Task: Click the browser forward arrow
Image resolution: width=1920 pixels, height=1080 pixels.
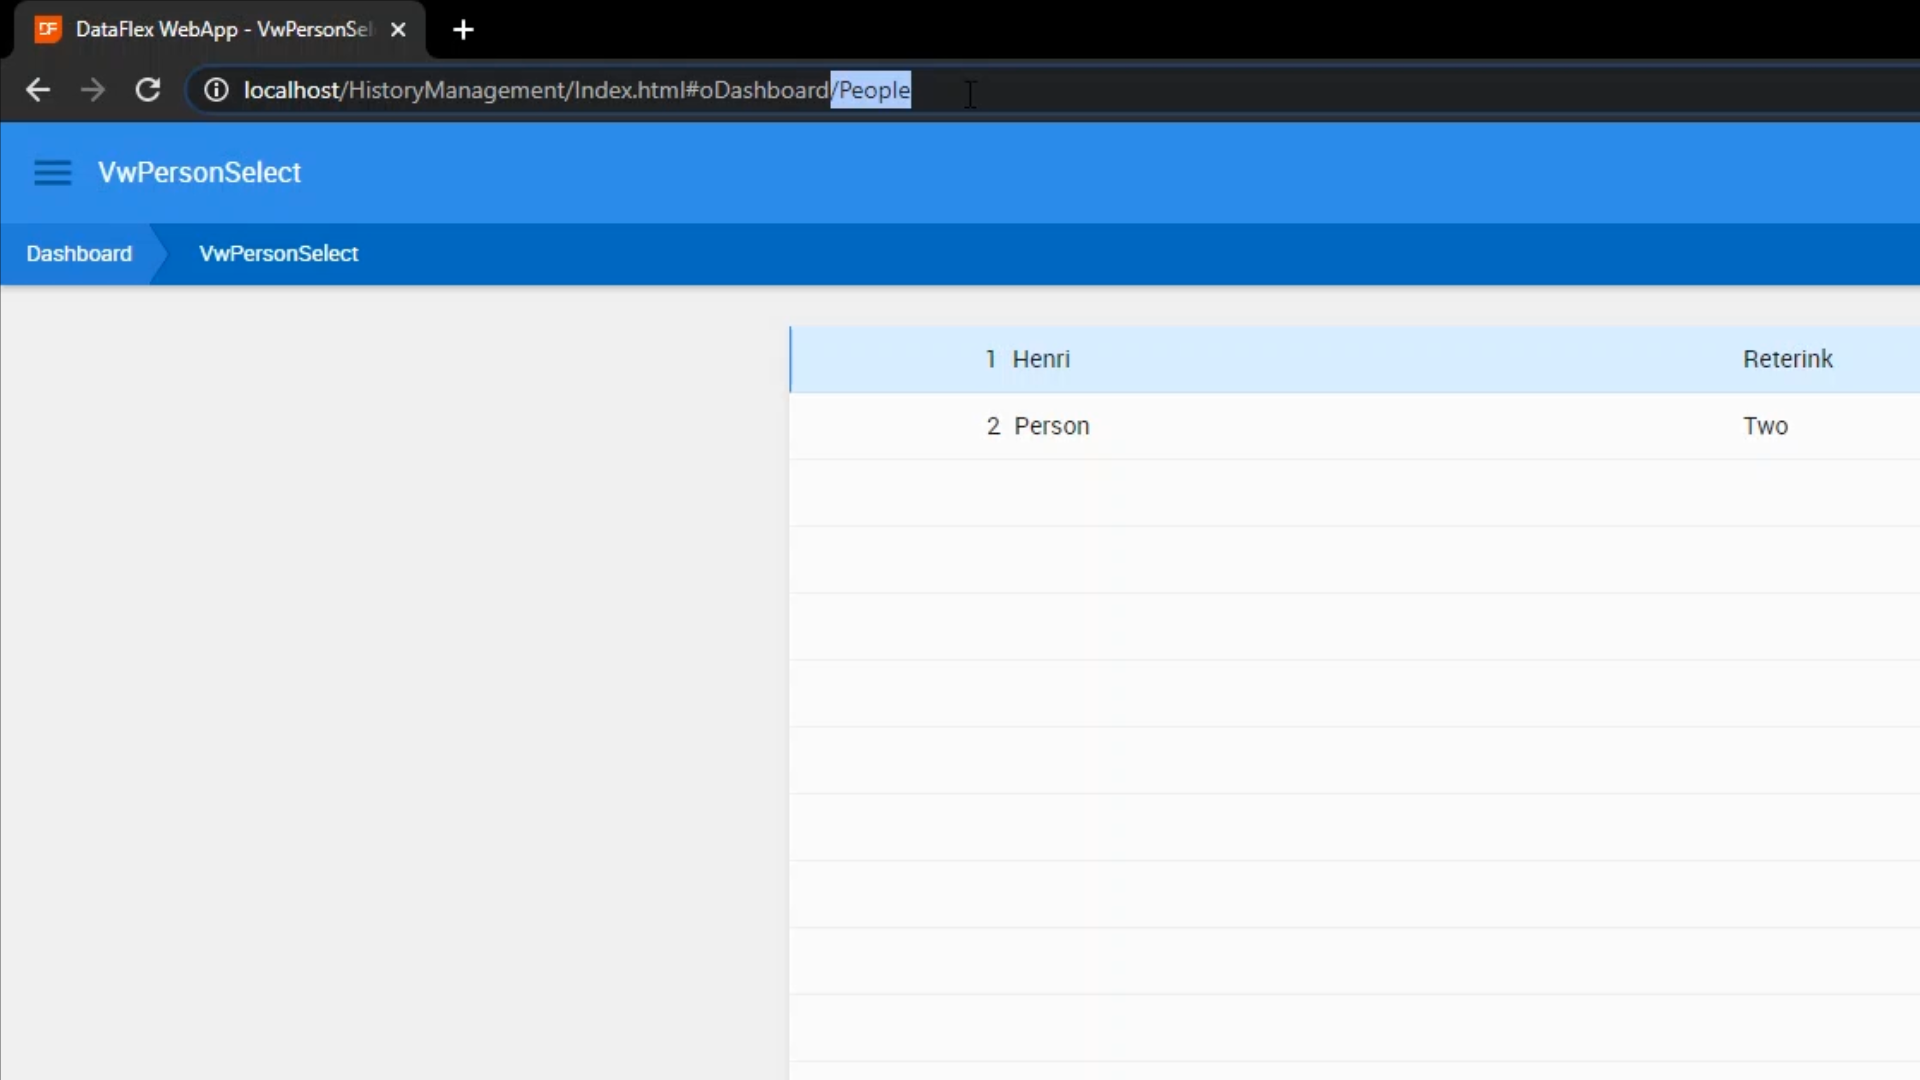Action: pyautogui.click(x=93, y=90)
